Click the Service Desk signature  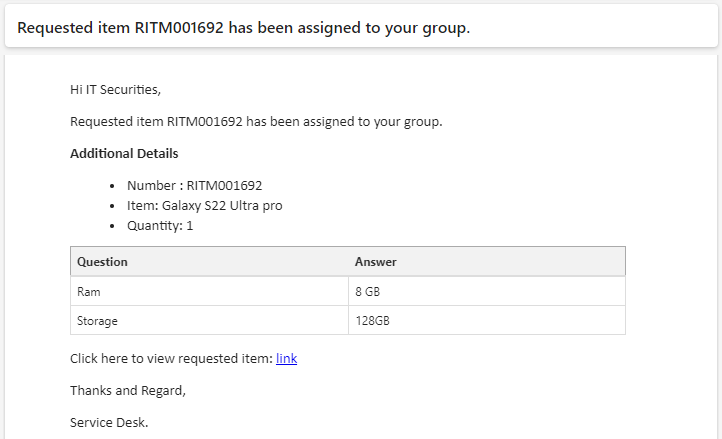tap(109, 422)
